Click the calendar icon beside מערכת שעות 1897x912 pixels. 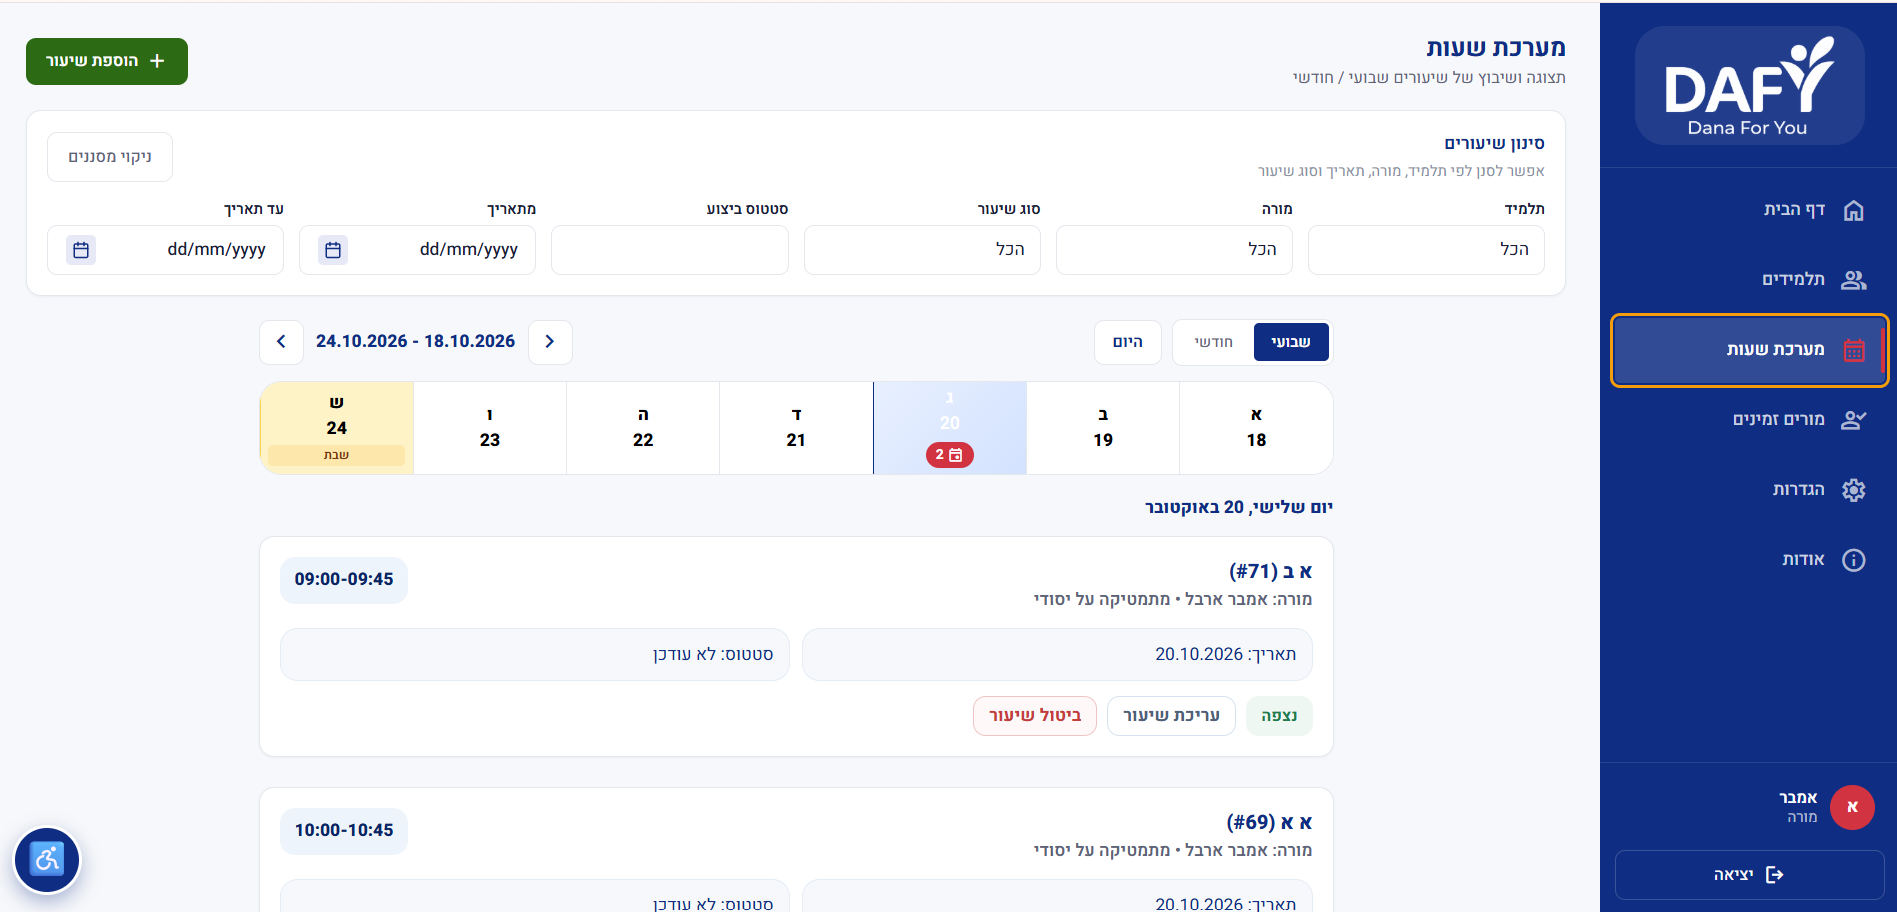point(1854,350)
